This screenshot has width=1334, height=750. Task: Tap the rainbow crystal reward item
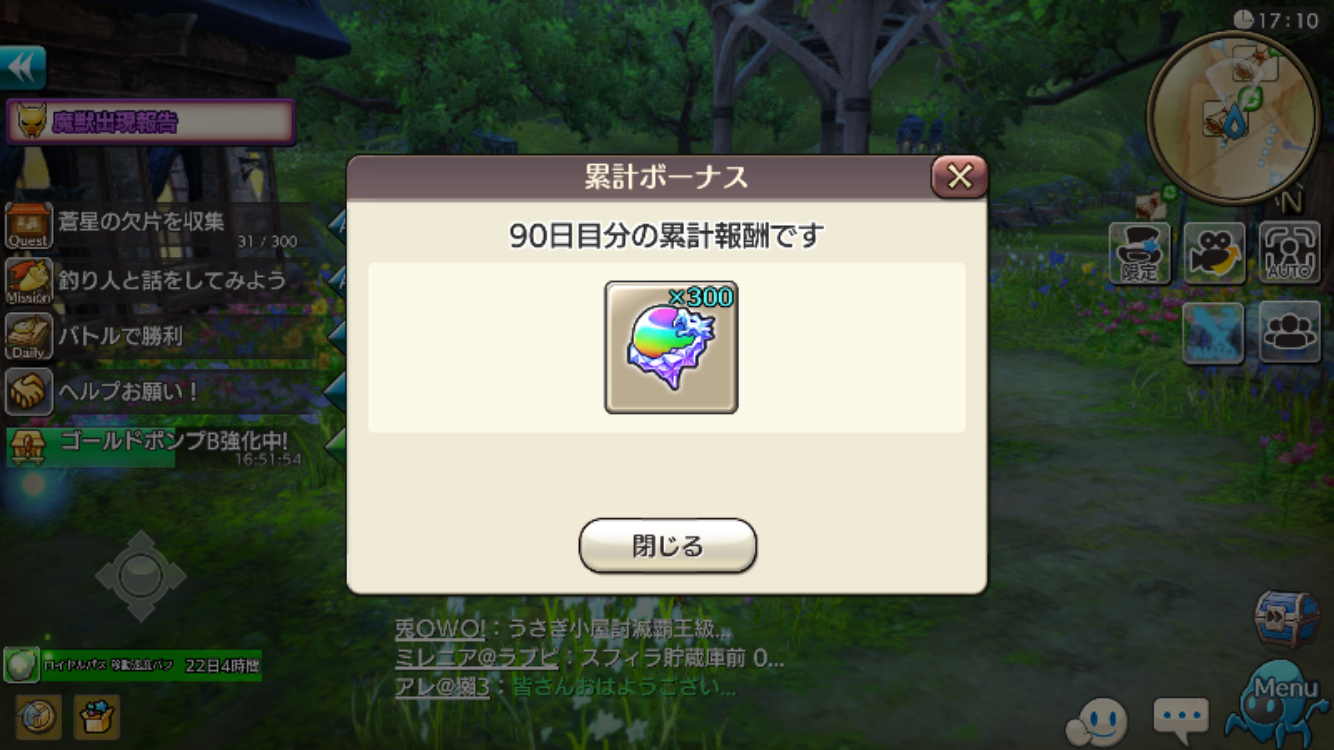coord(671,347)
